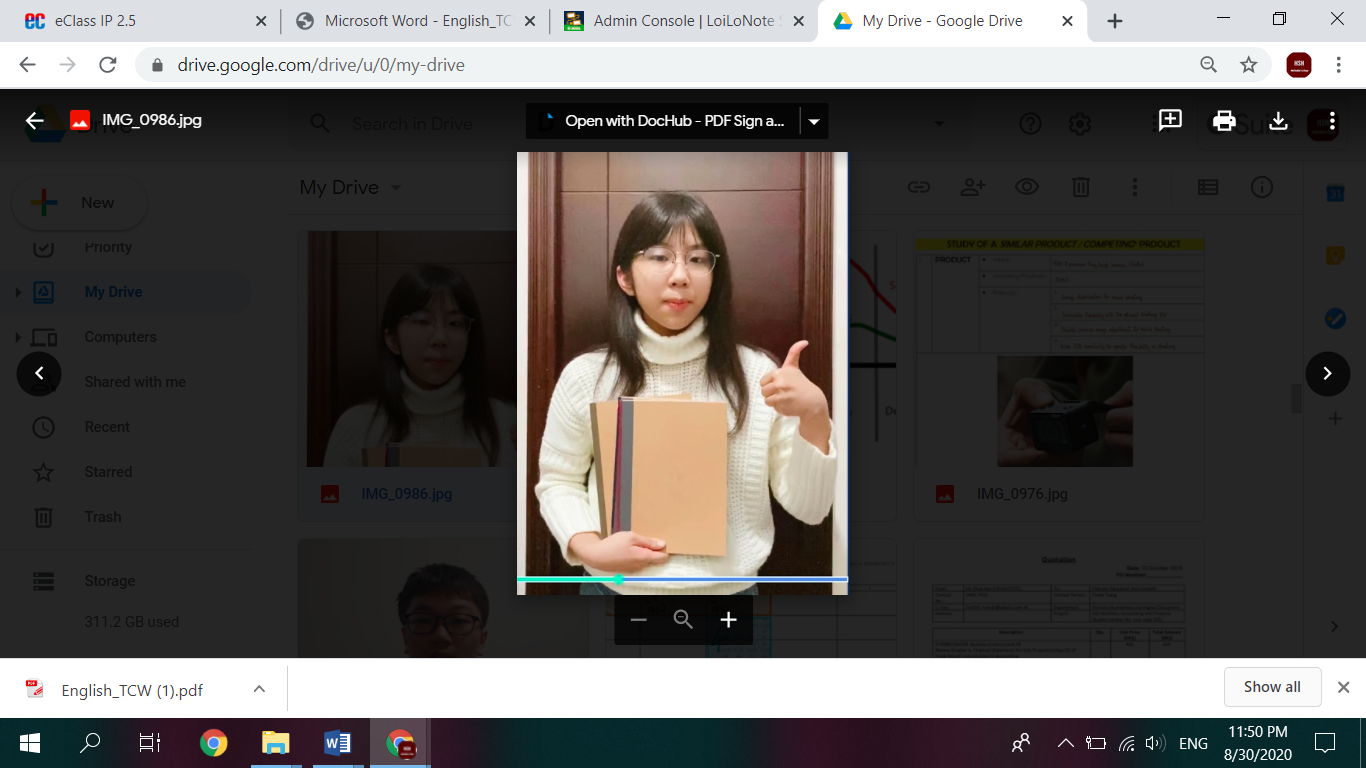Viewport: 1366px width, 768px height.
Task: Switch to eClass IP 2.5 tab
Action: tap(140, 21)
